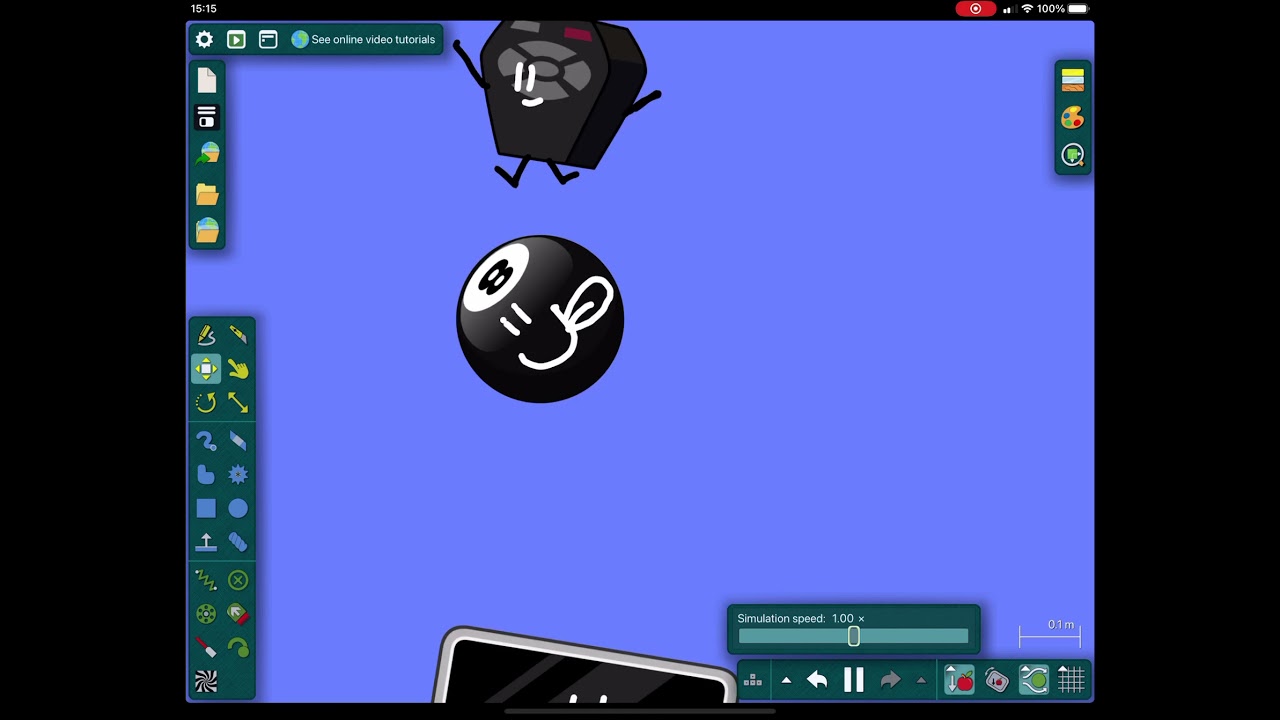Open the materials menu
This screenshot has width=1280, height=720.
(x=1073, y=80)
